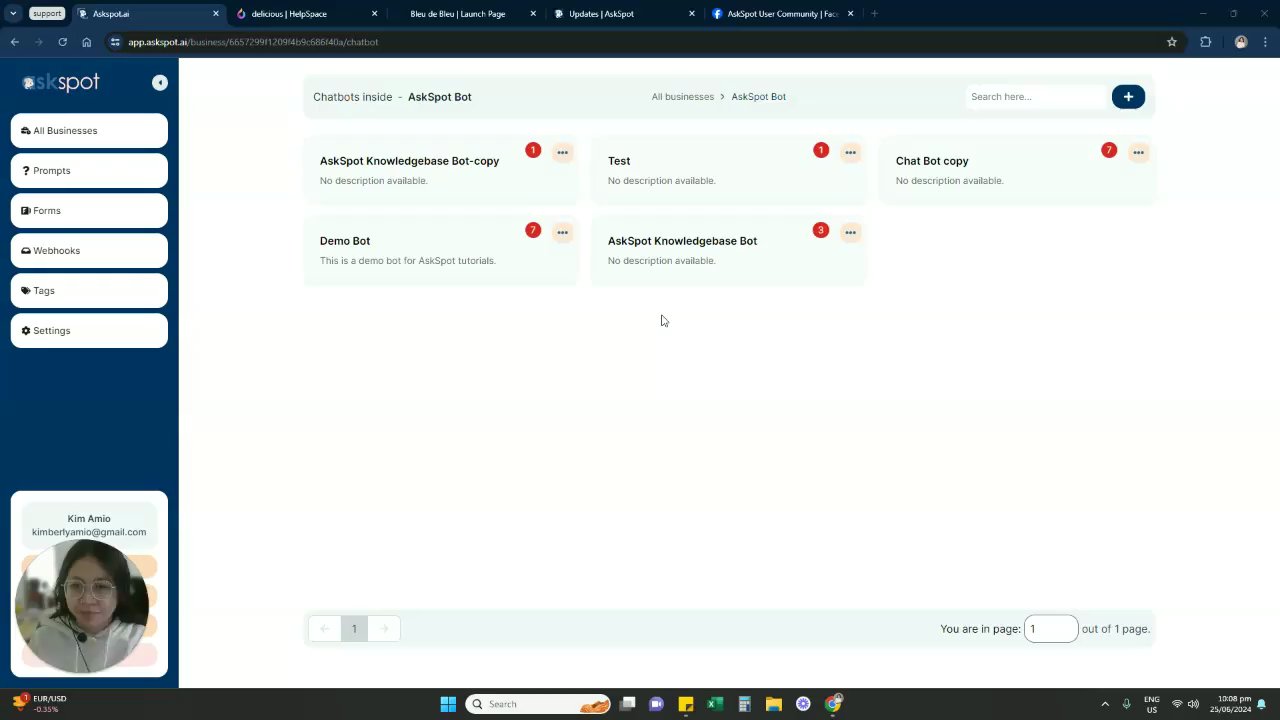
Task: Click the AskSpot logo
Action: tap(61, 82)
